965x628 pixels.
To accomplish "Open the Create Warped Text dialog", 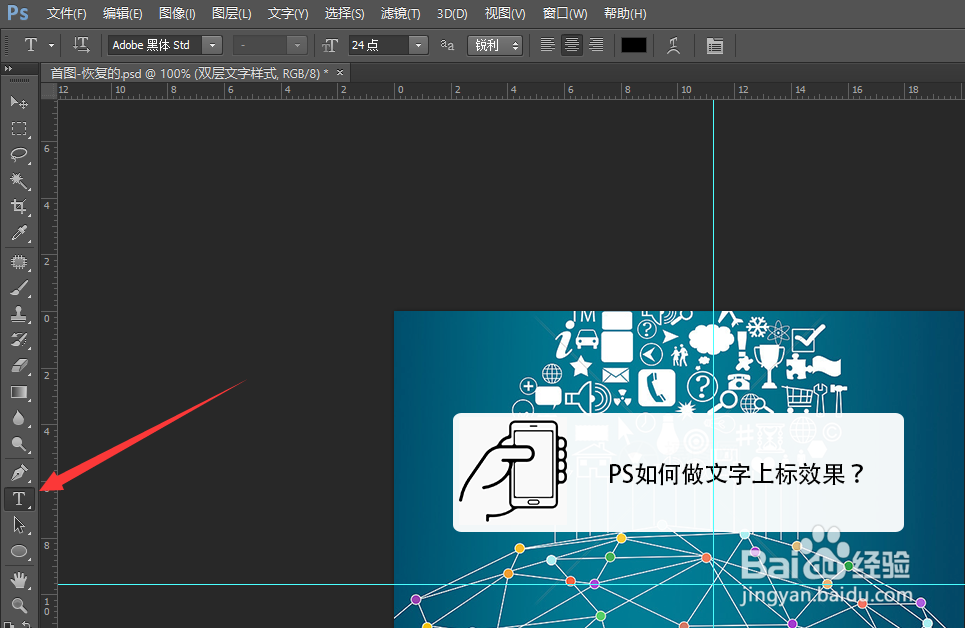I will [673, 45].
